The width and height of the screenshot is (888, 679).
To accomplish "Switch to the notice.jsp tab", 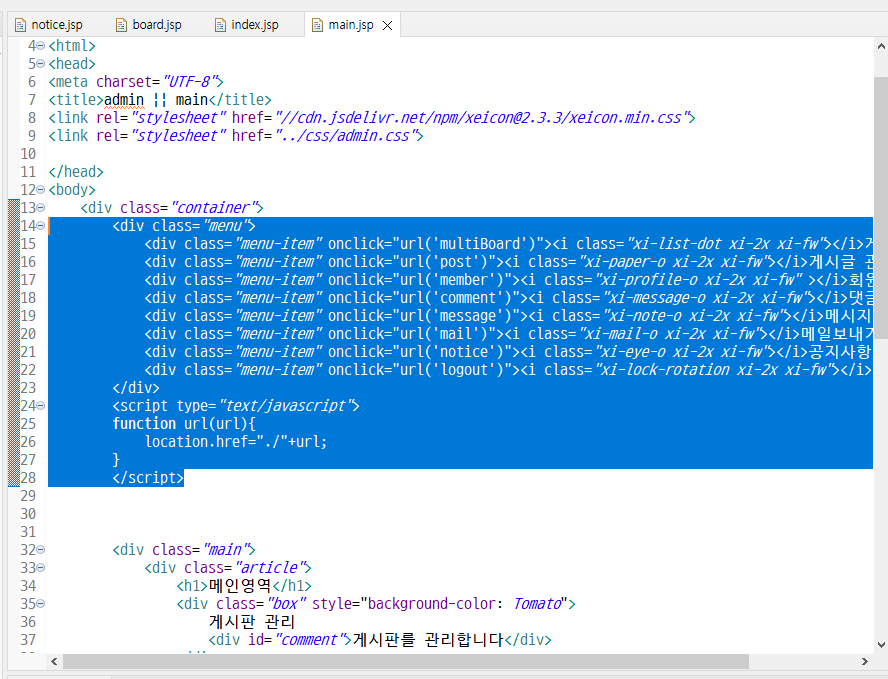I will click(49, 25).
